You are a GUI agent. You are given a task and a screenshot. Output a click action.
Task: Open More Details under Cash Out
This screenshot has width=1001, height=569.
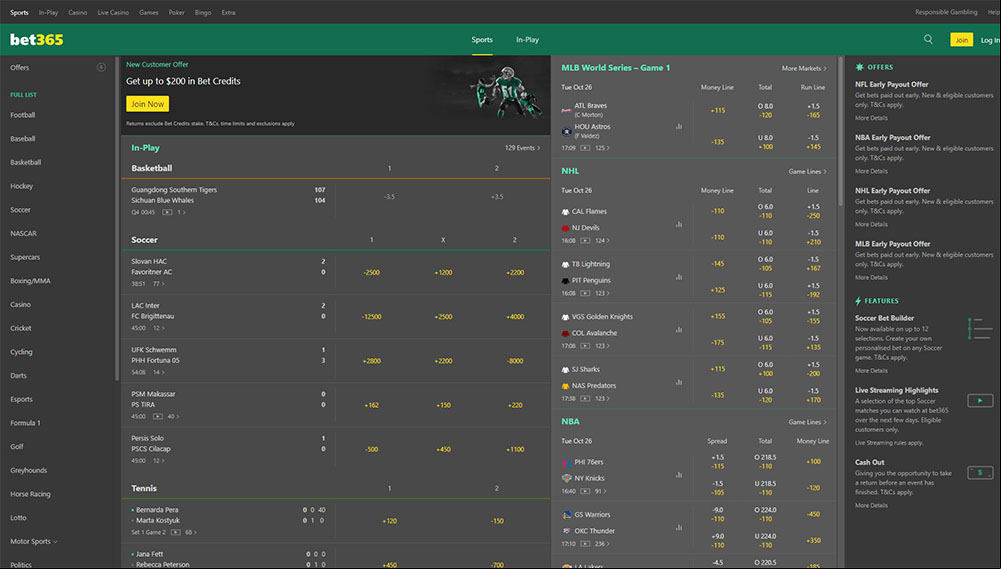tap(871, 506)
